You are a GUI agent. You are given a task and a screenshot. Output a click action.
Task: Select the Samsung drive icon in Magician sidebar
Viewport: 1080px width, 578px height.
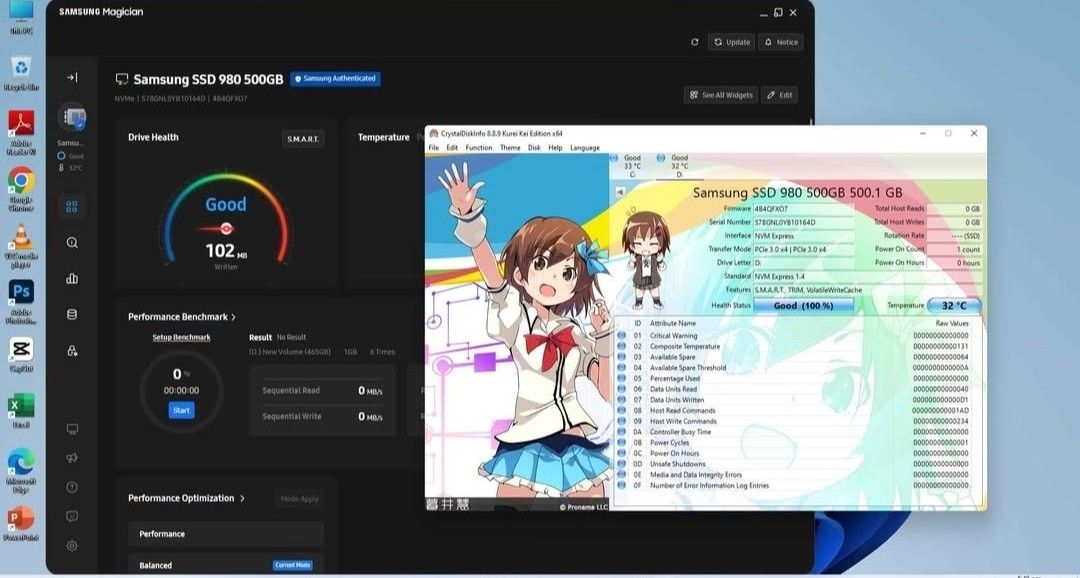click(72, 118)
